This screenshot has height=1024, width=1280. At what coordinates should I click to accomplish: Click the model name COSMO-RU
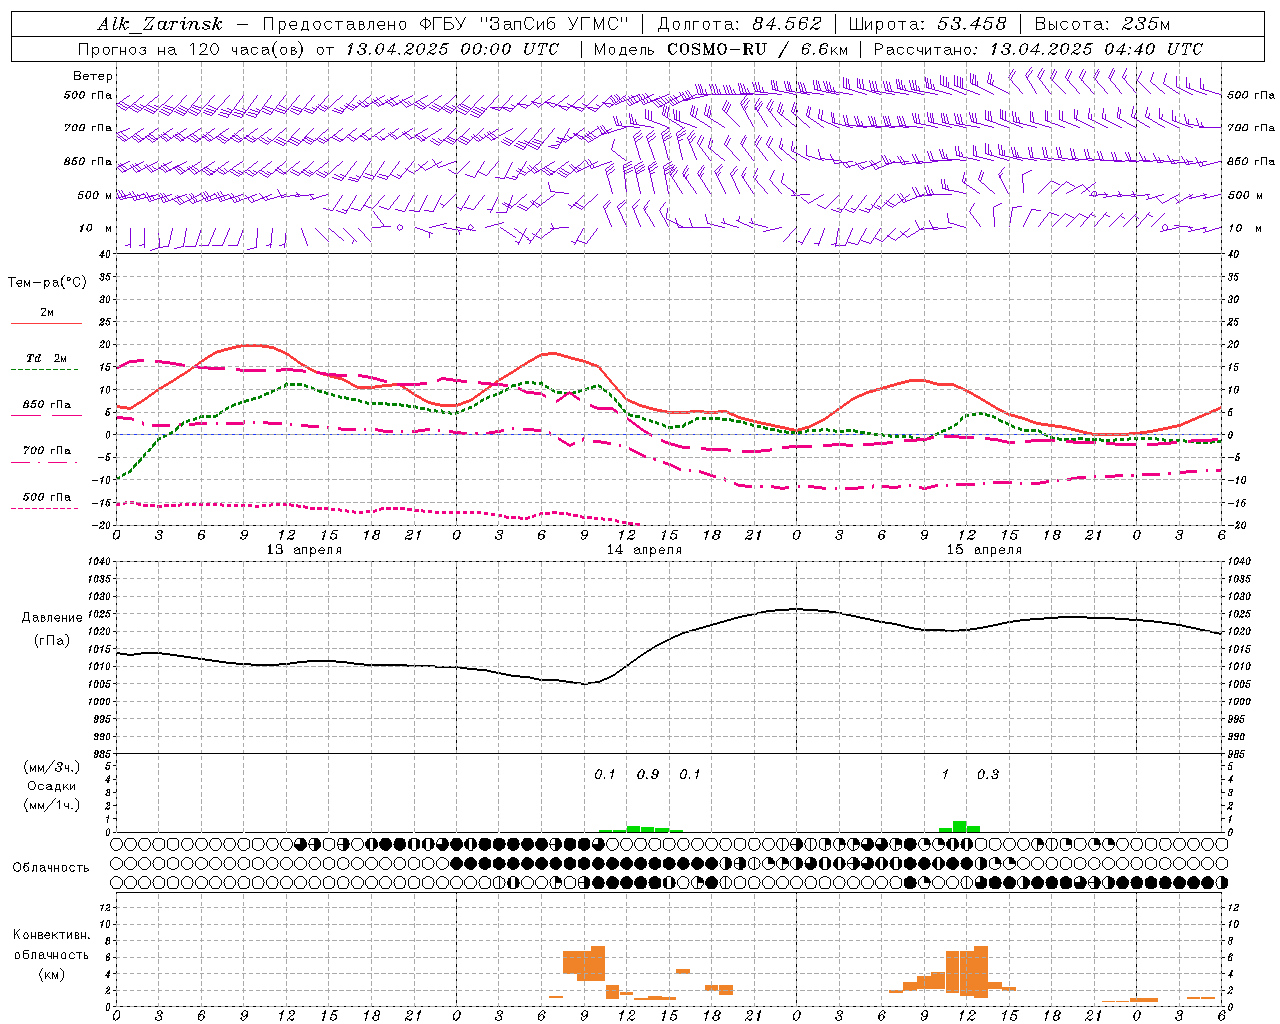point(717,49)
